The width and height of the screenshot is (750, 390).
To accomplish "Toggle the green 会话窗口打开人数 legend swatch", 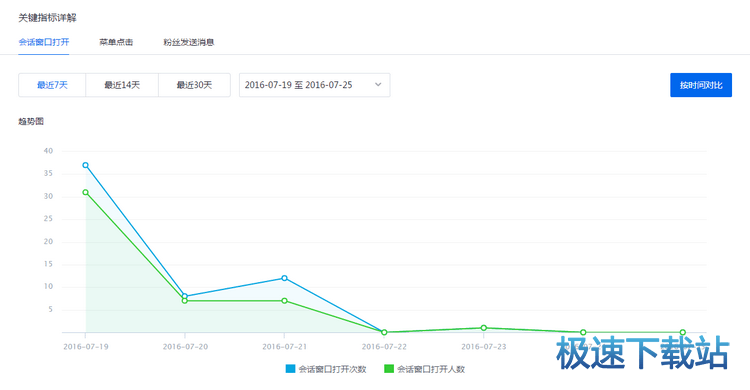I will pos(389,369).
